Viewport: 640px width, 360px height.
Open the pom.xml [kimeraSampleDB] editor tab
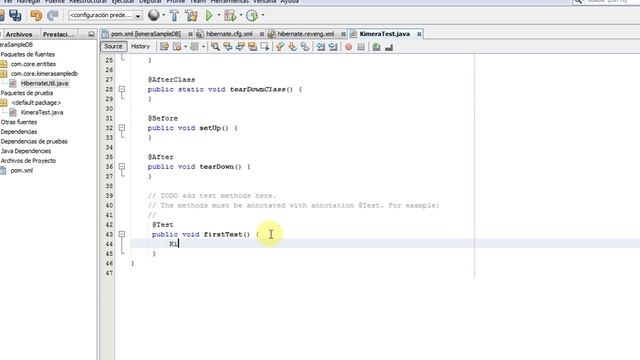pos(145,34)
